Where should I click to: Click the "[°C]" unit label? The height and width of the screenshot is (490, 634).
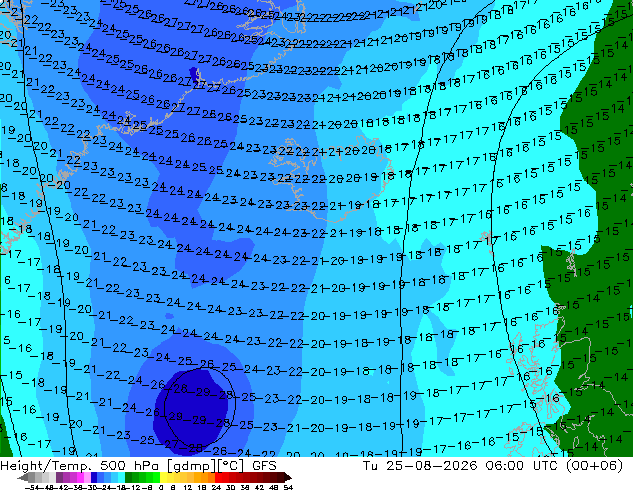(x=231, y=466)
